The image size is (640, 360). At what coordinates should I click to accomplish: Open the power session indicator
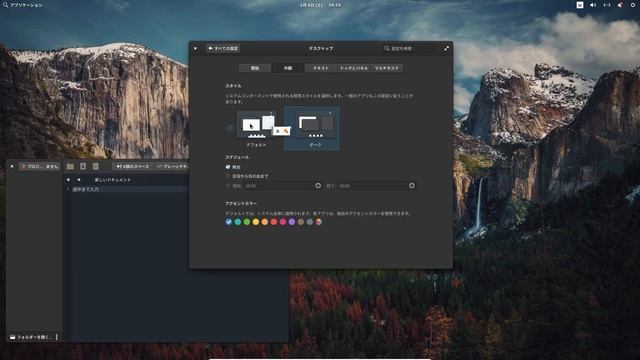pyautogui.click(x=633, y=5)
